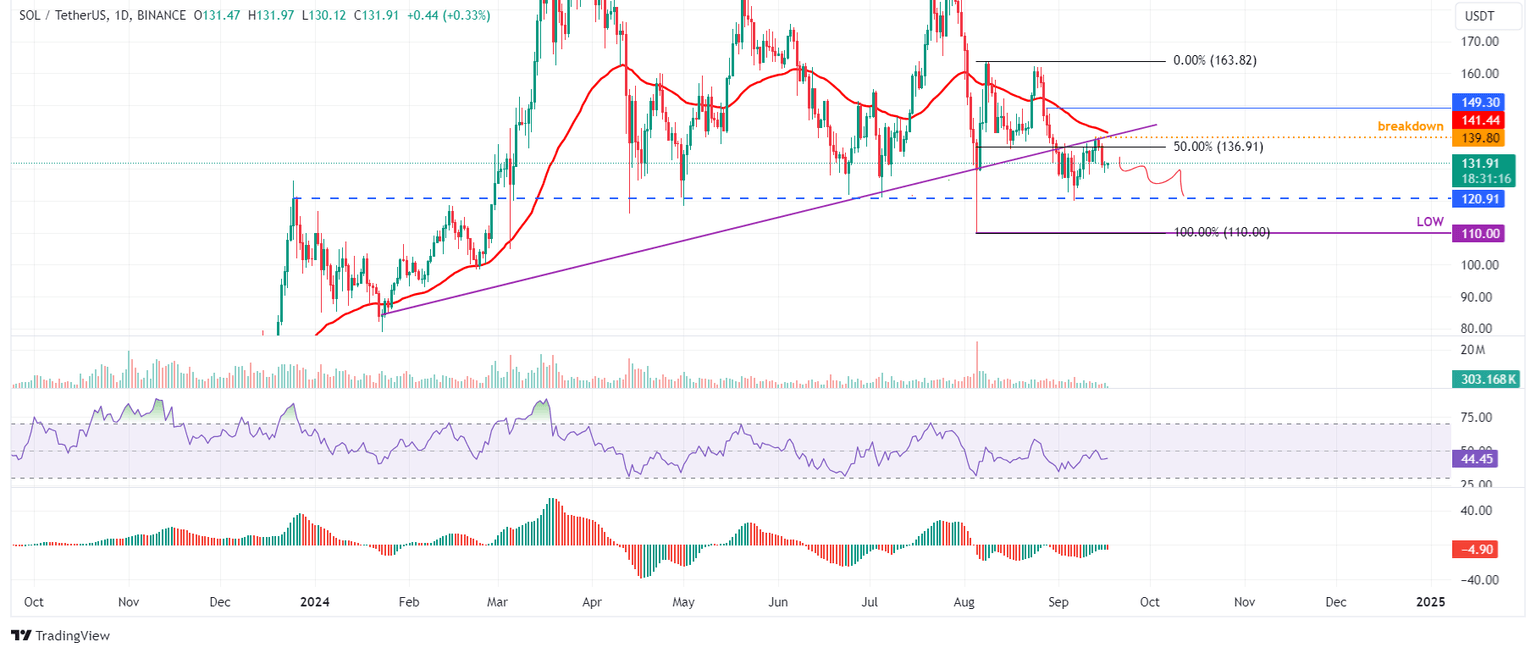This screenshot has width=1536, height=654.
Task: Click the orange breakdown label
Action: (x=1410, y=126)
